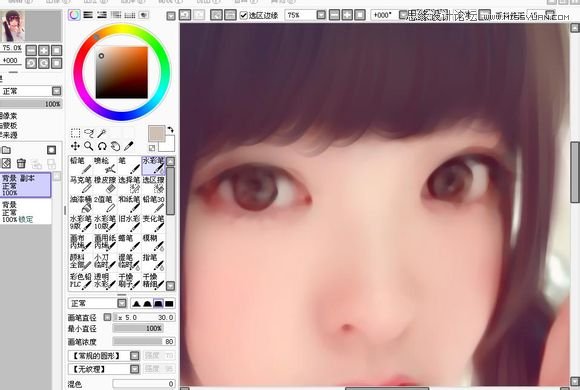580x390 pixels.
Task: Show the color wheel panel
Action: pyautogui.click(x=74, y=15)
